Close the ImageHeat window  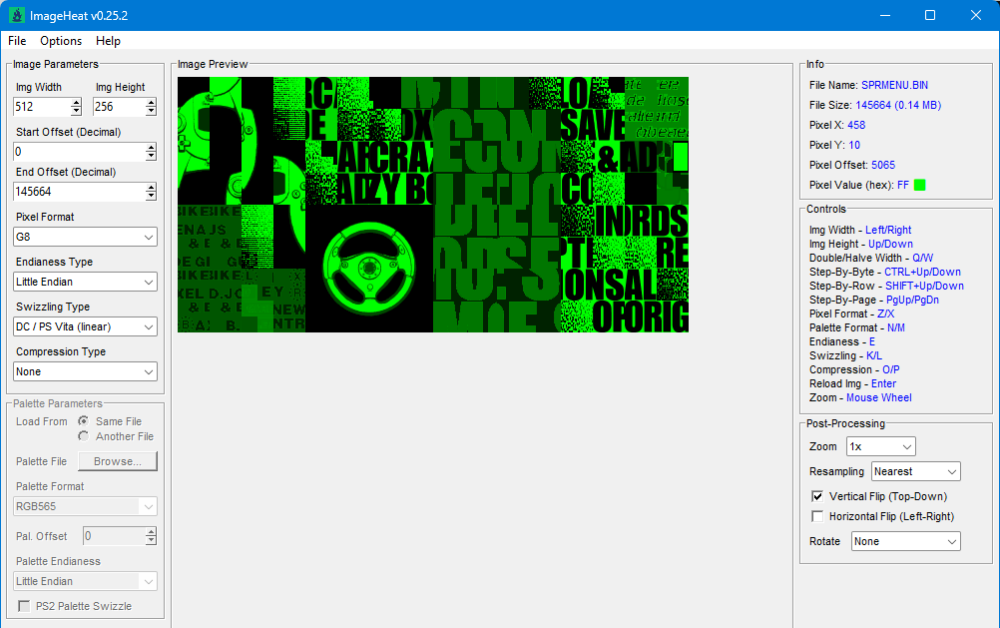pyautogui.click(x=976, y=15)
